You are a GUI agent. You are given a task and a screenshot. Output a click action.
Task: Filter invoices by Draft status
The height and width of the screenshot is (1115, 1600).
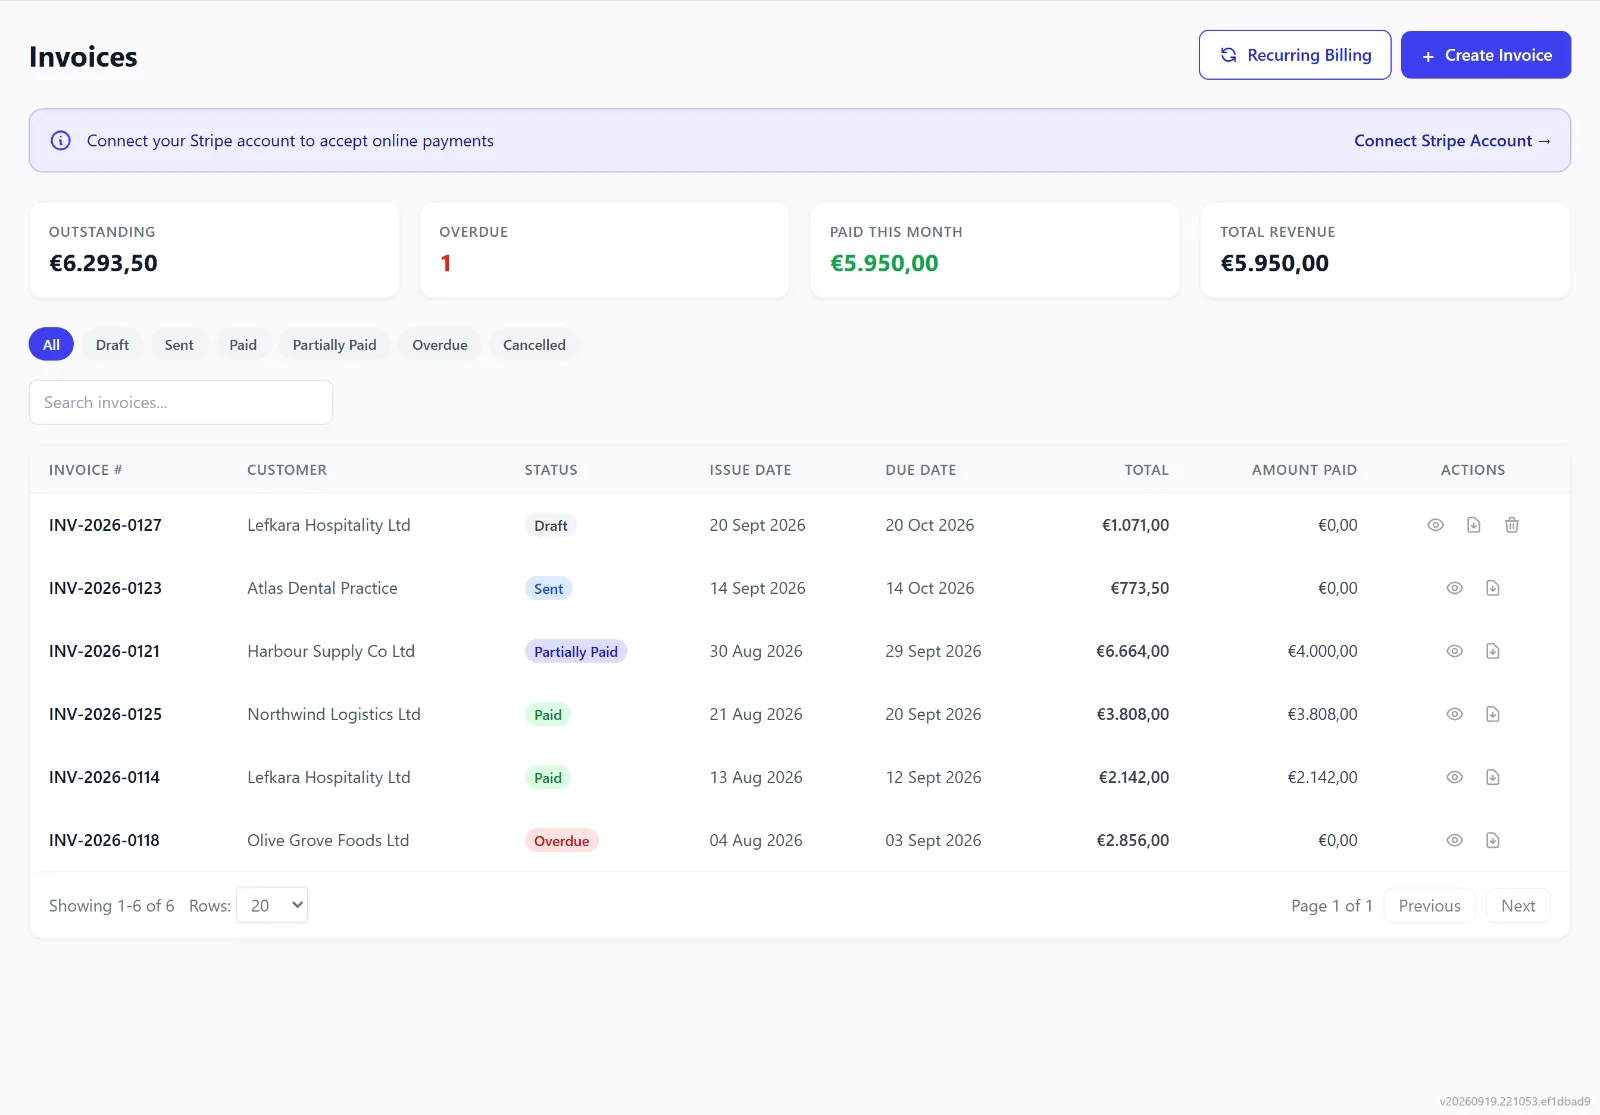112,344
